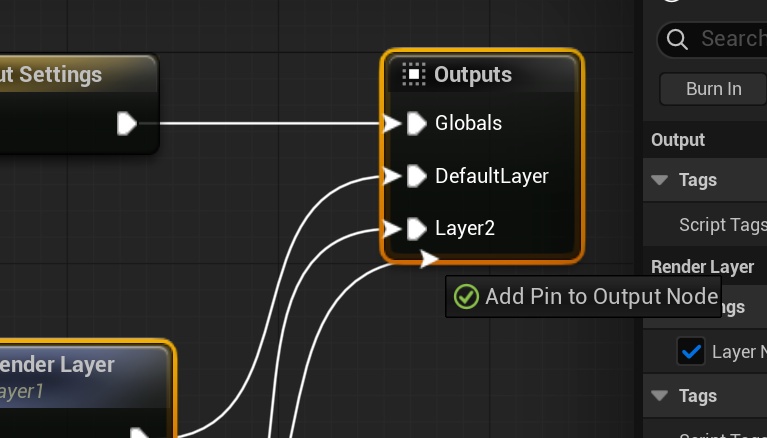Click the Script Tags property under Output

point(721,225)
